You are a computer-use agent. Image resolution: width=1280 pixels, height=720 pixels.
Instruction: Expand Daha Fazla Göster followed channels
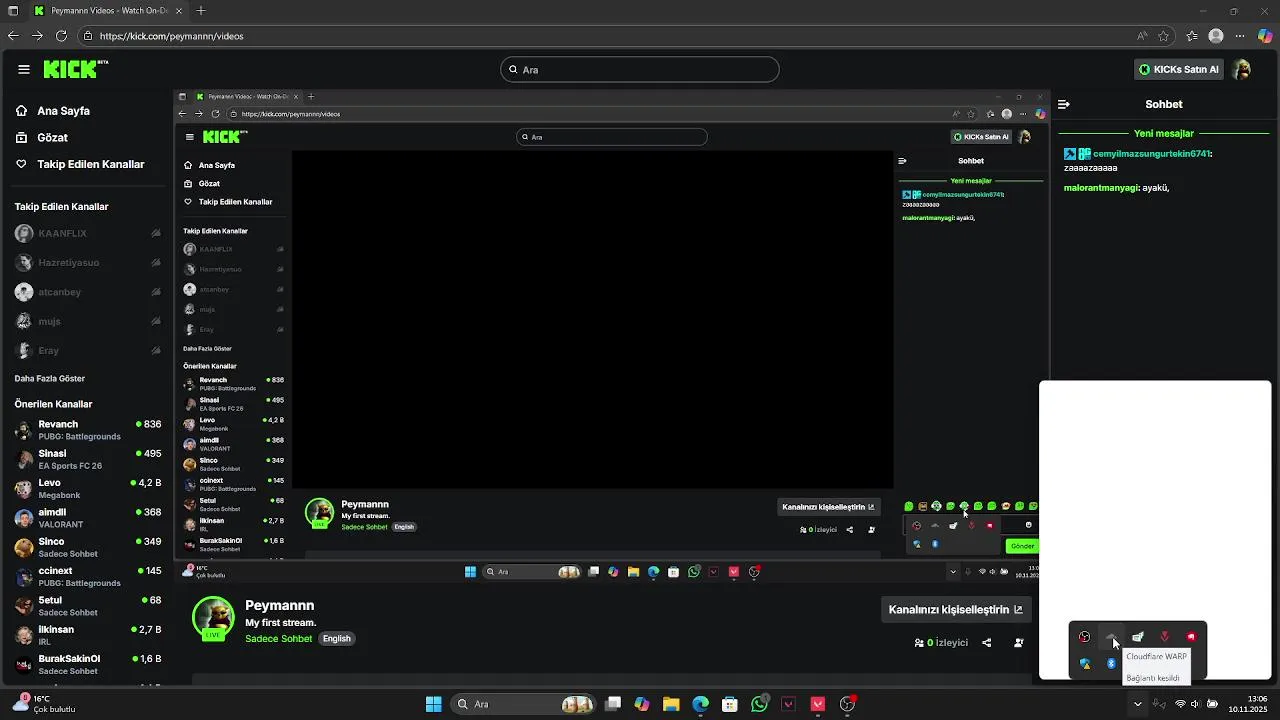50,379
